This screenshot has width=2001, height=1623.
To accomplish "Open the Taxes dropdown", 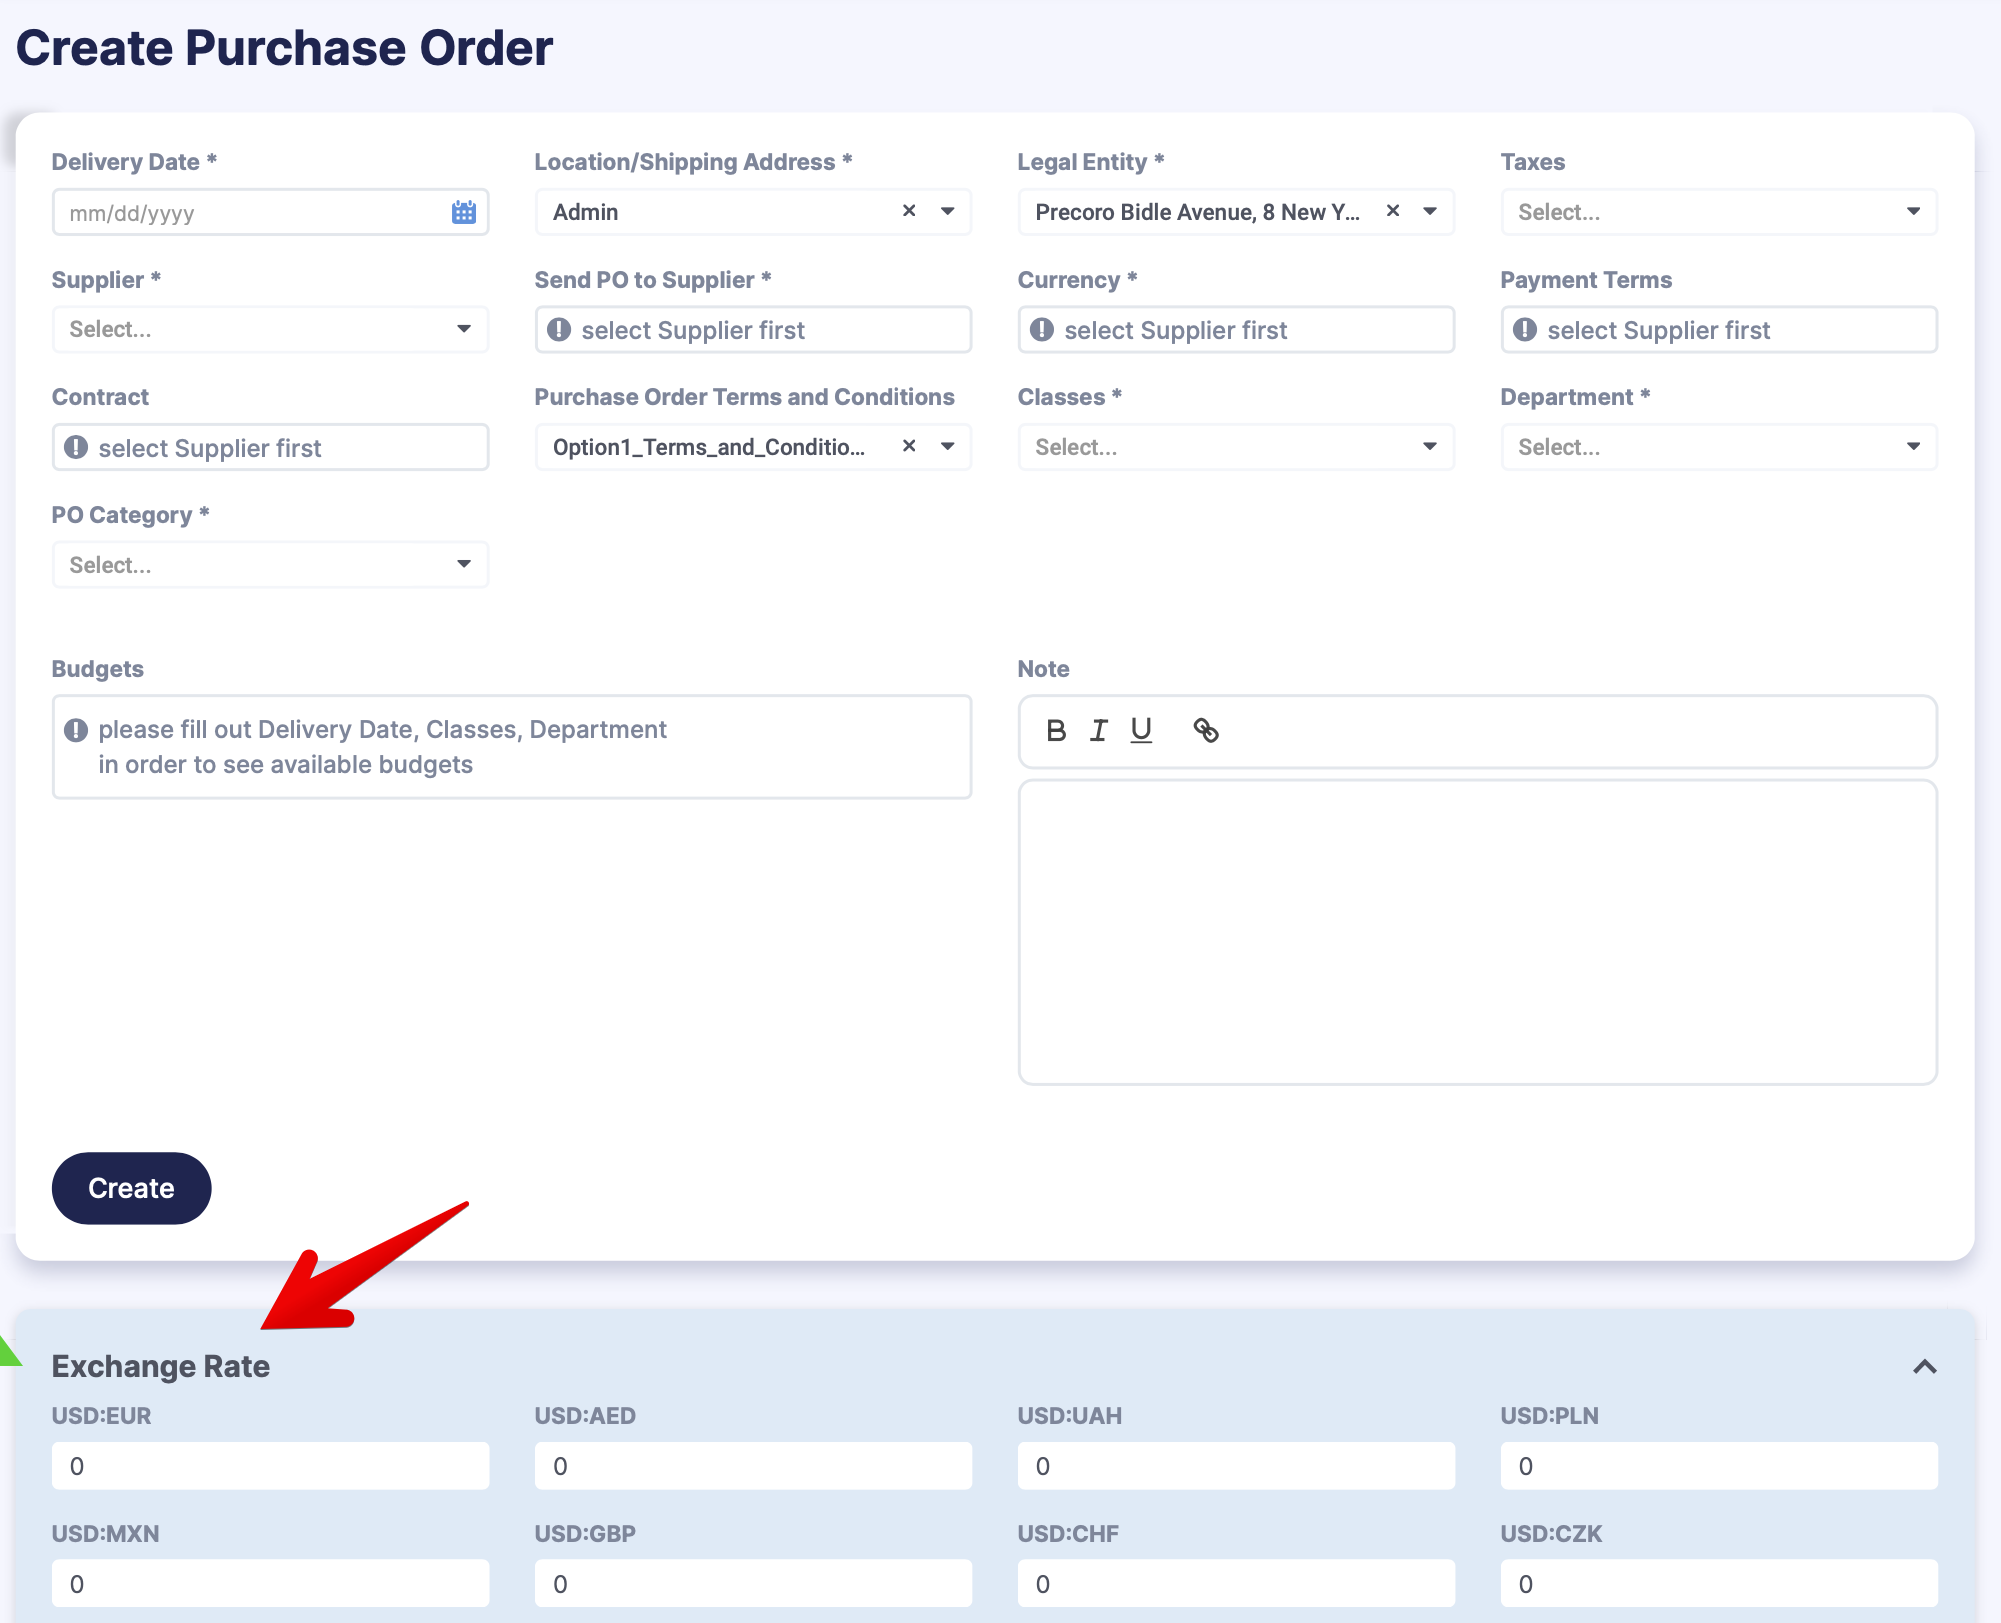I will 1913,212.
